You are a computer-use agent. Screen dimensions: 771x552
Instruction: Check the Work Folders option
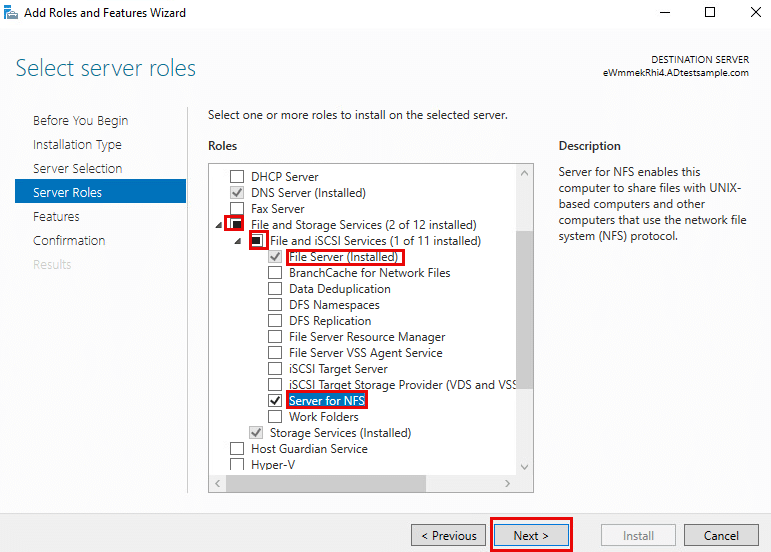275,417
